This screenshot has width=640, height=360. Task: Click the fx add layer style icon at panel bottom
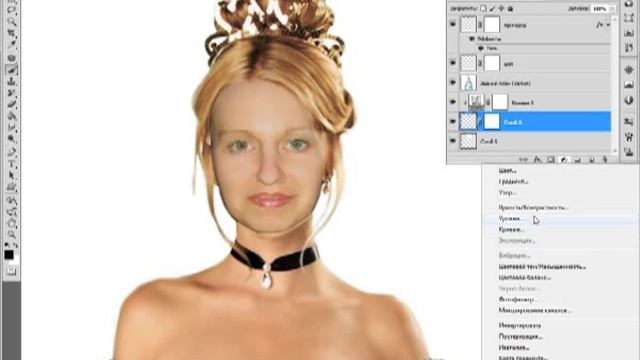point(538,160)
